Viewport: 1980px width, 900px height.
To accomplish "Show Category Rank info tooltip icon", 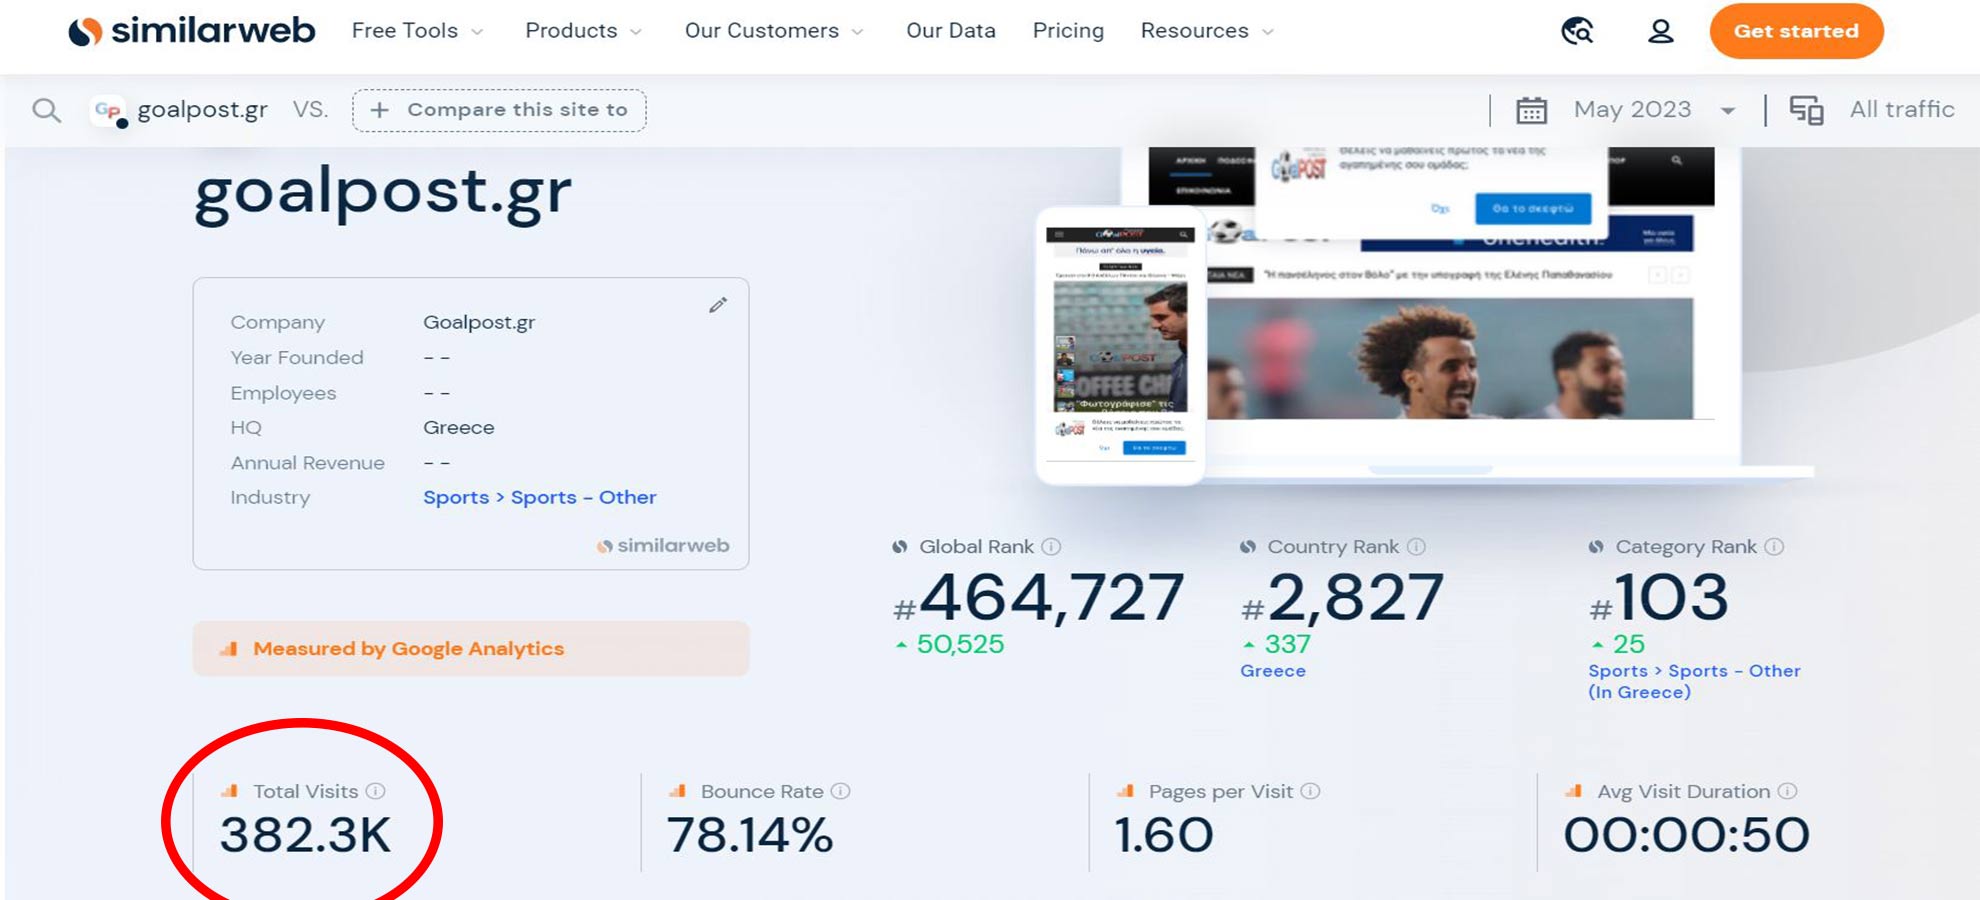I will pyautogui.click(x=1774, y=547).
